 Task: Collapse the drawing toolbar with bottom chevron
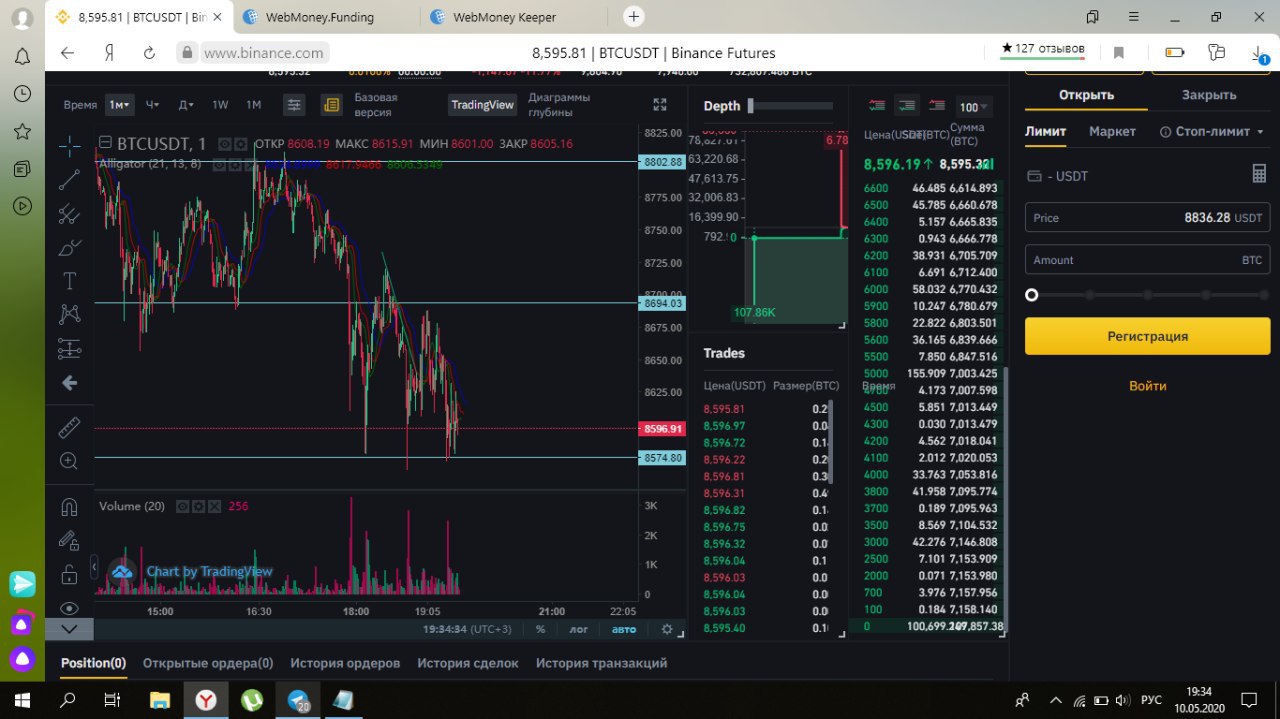[x=69, y=629]
